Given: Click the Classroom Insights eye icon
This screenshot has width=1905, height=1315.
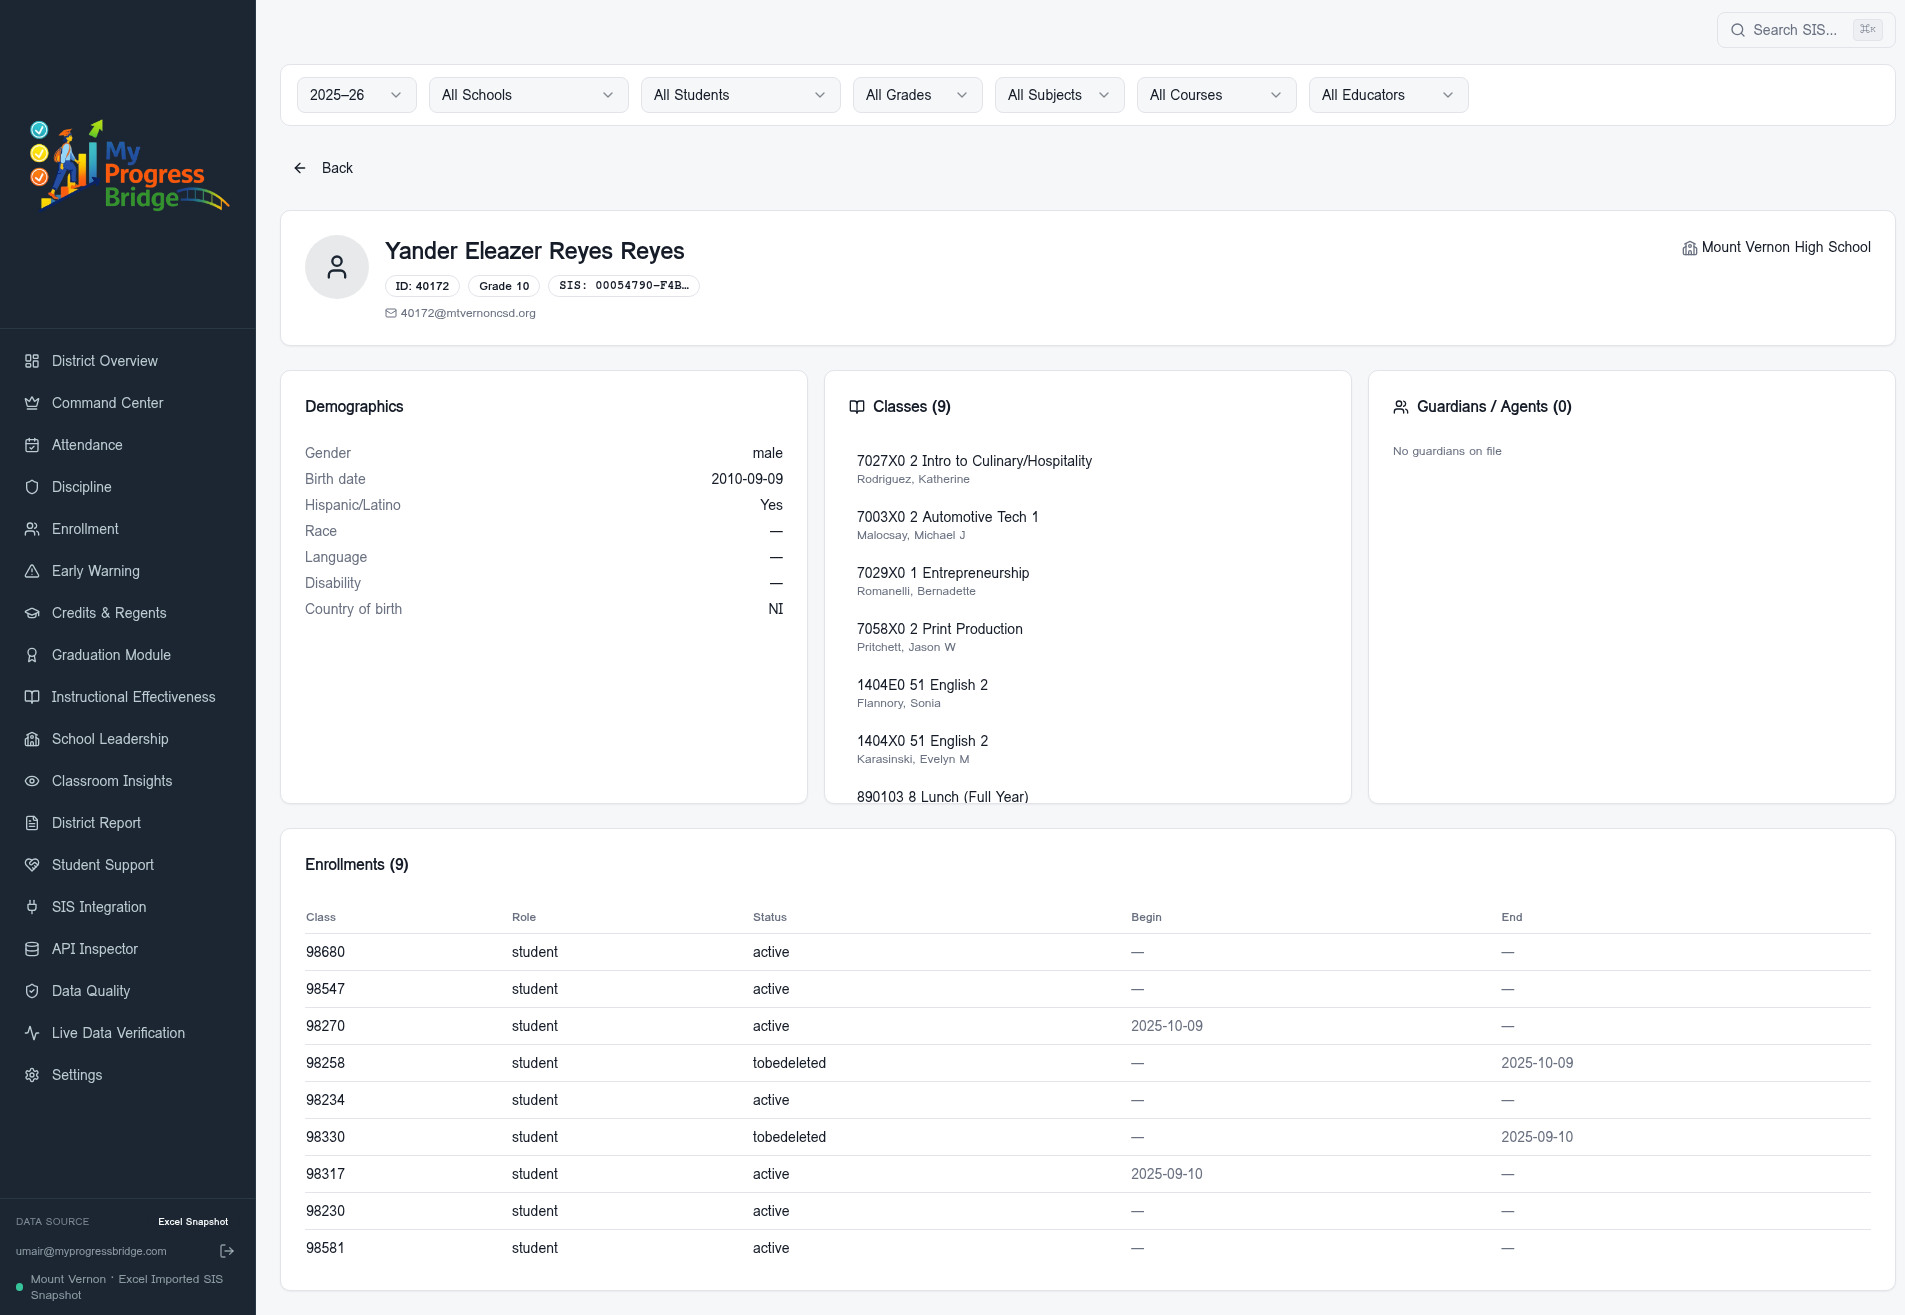Looking at the screenshot, I should (x=32, y=781).
